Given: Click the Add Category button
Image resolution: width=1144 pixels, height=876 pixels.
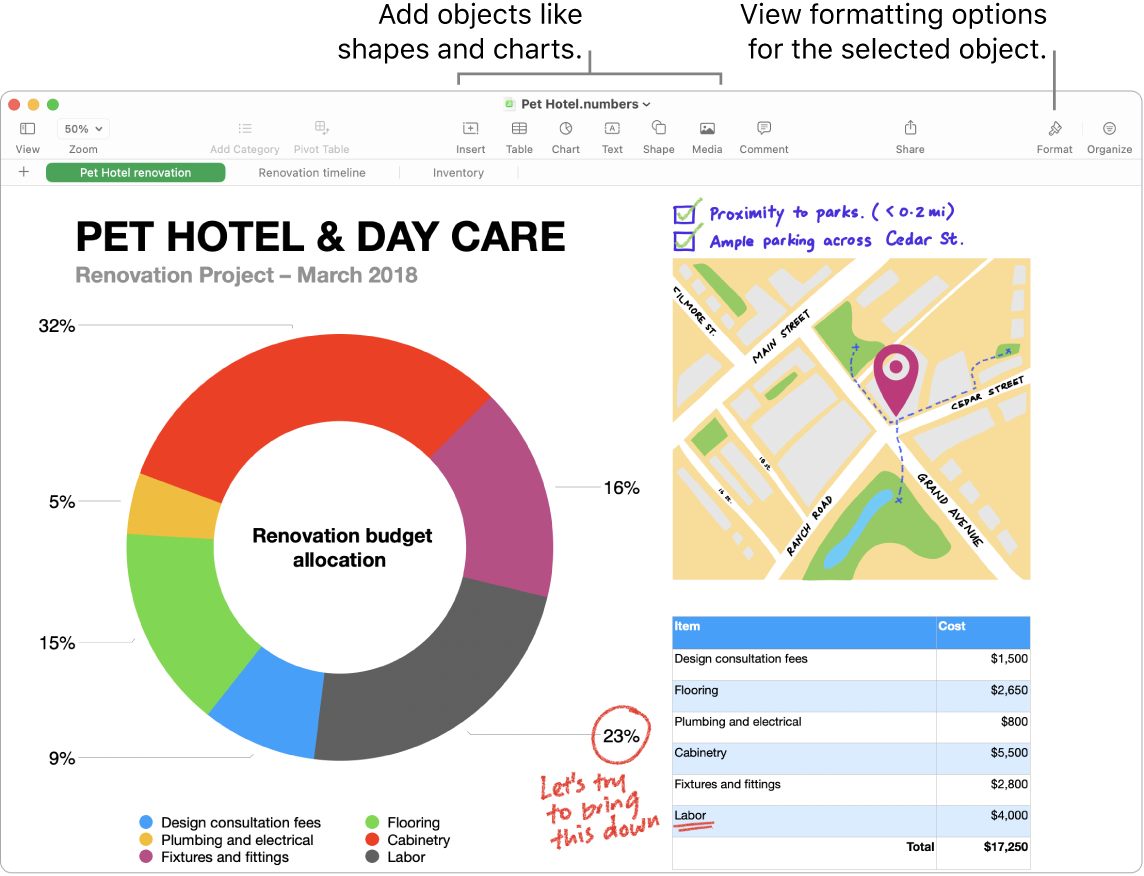Looking at the screenshot, I should pos(244,135).
